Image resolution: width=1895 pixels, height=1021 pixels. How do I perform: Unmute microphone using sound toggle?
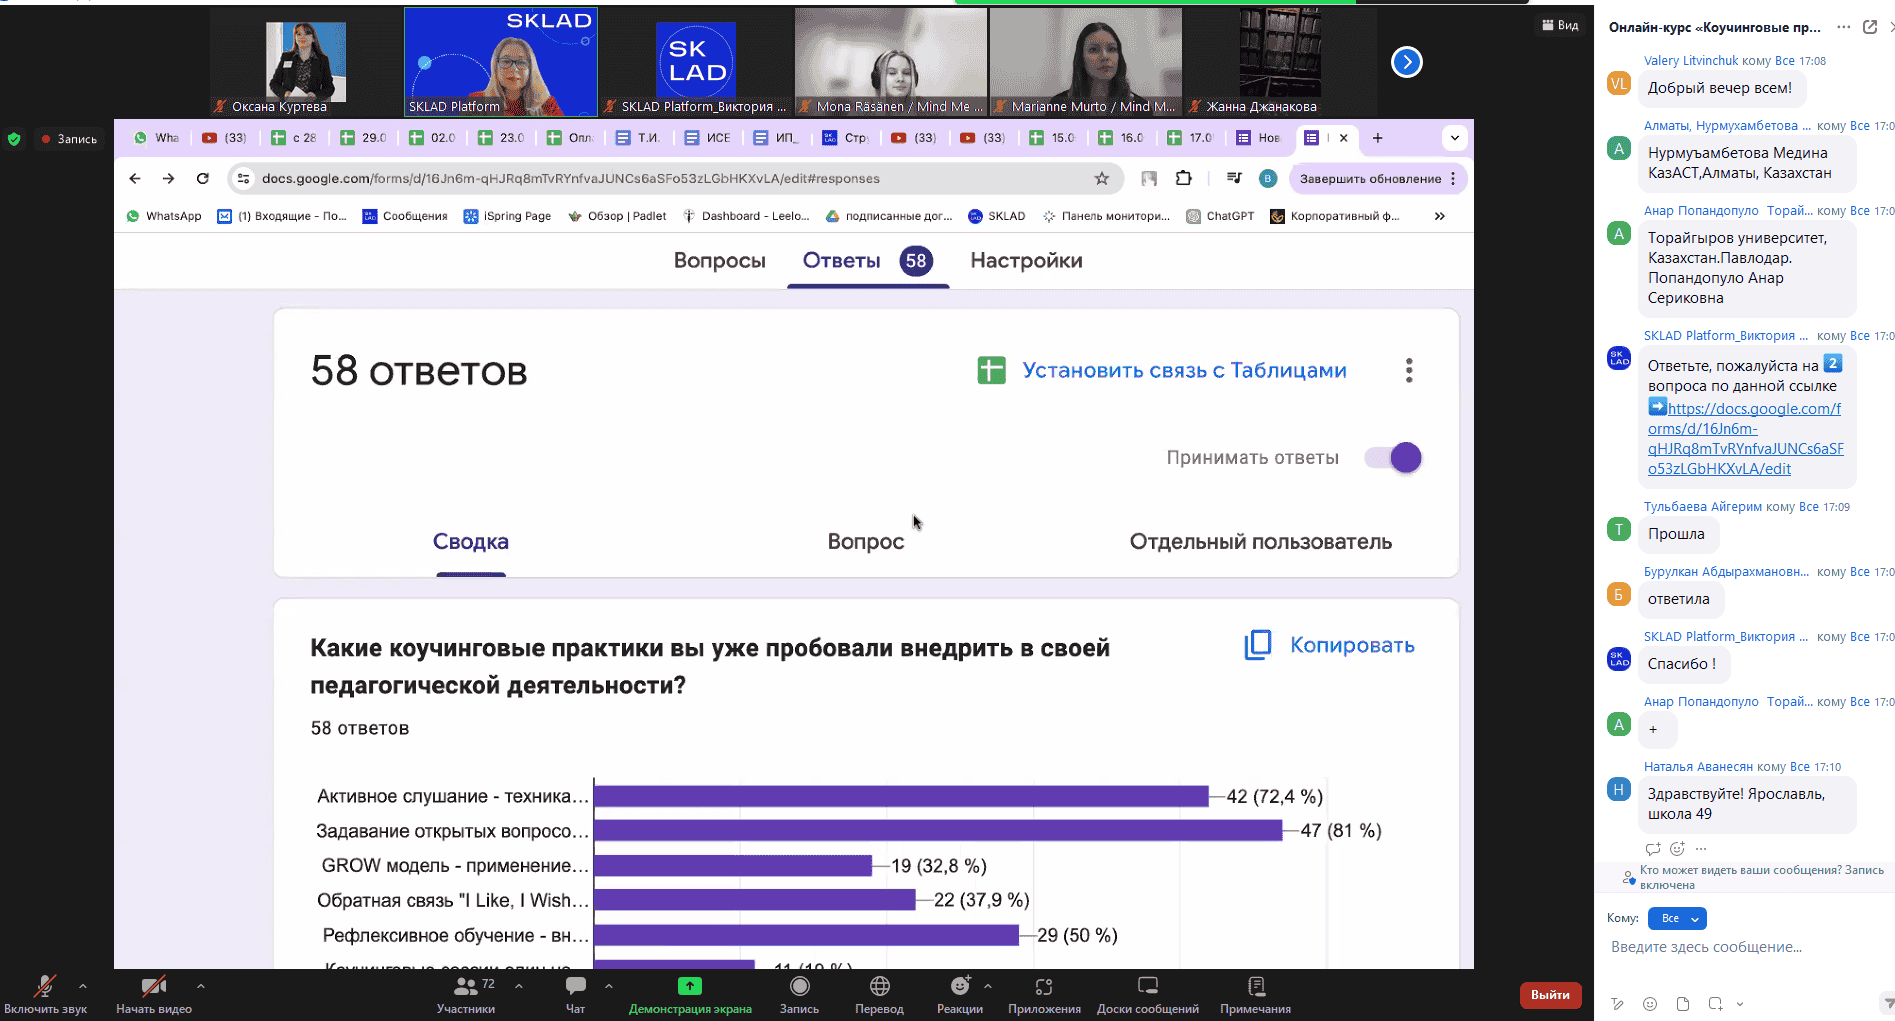[44, 987]
